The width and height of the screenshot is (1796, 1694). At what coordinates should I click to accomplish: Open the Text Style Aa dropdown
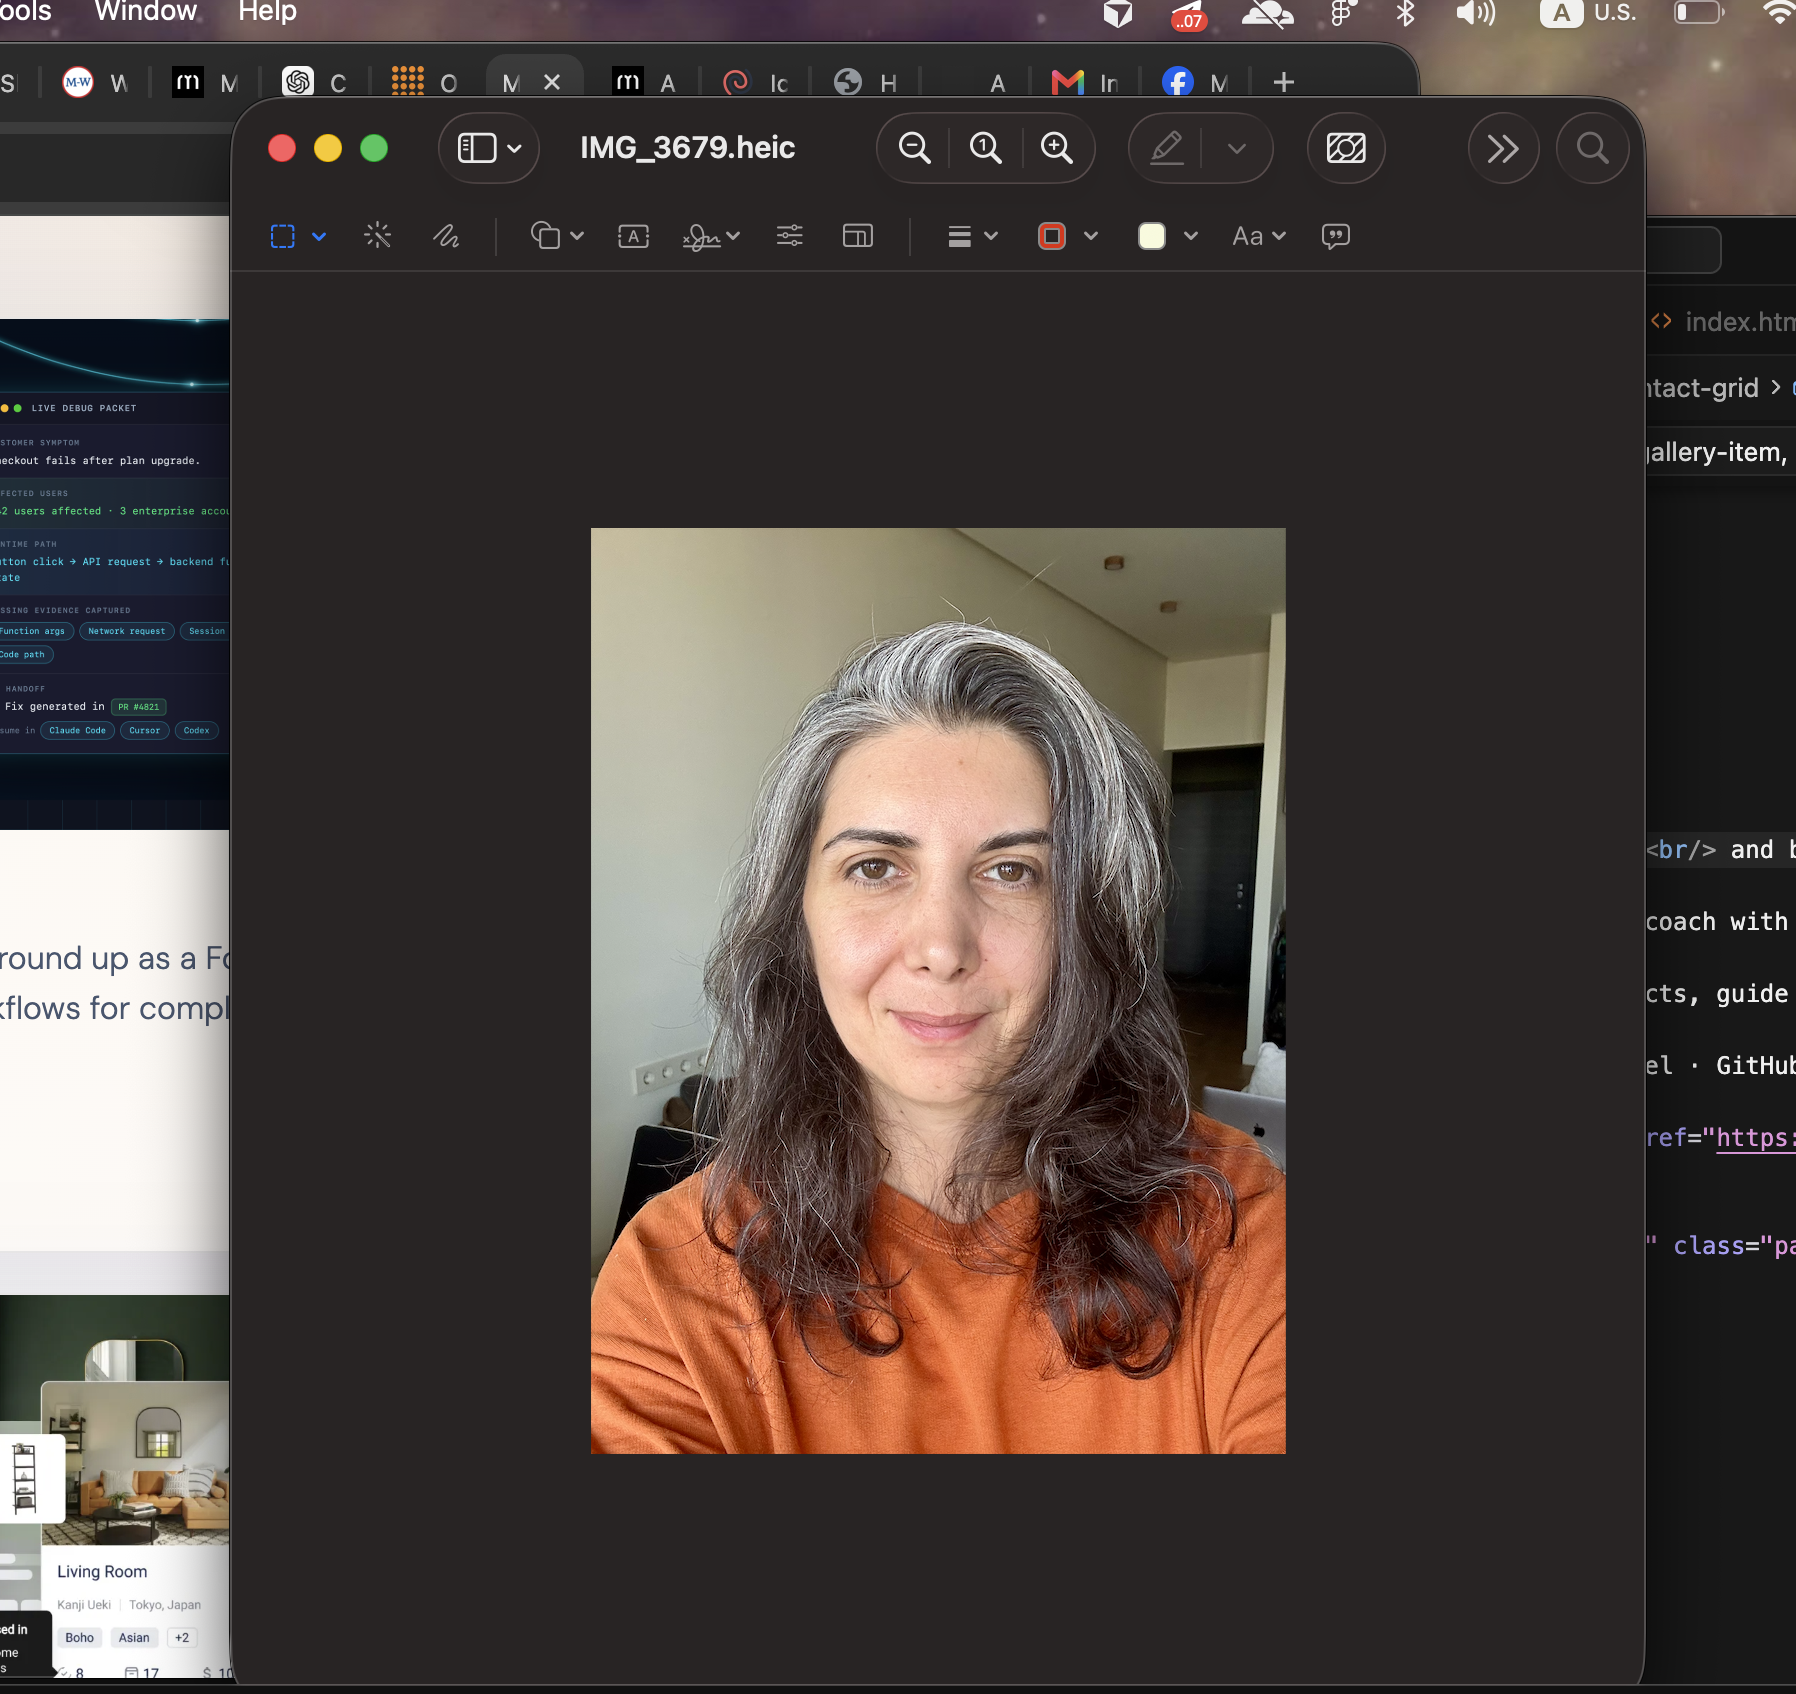(1259, 236)
